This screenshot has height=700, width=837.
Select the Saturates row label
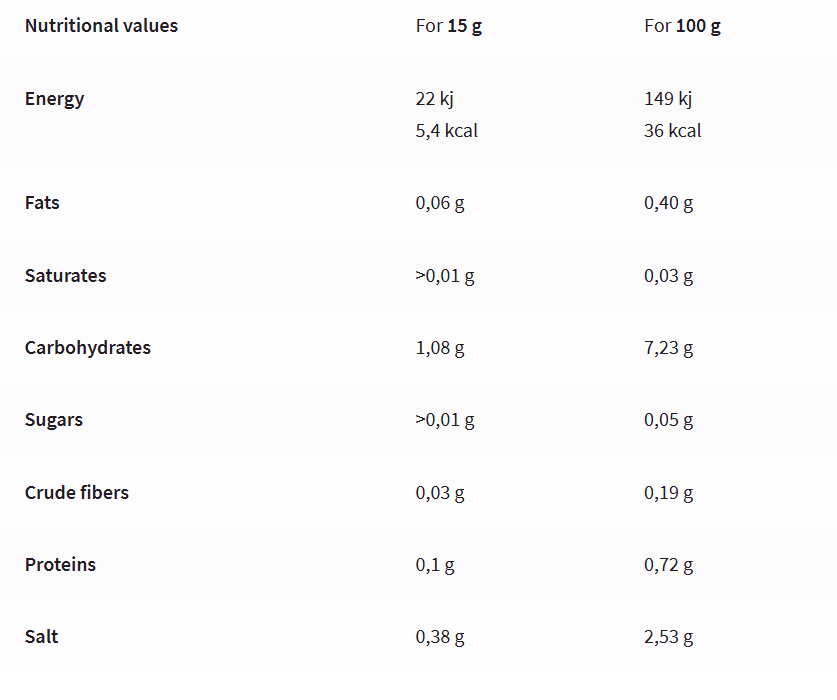[x=66, y=276]
